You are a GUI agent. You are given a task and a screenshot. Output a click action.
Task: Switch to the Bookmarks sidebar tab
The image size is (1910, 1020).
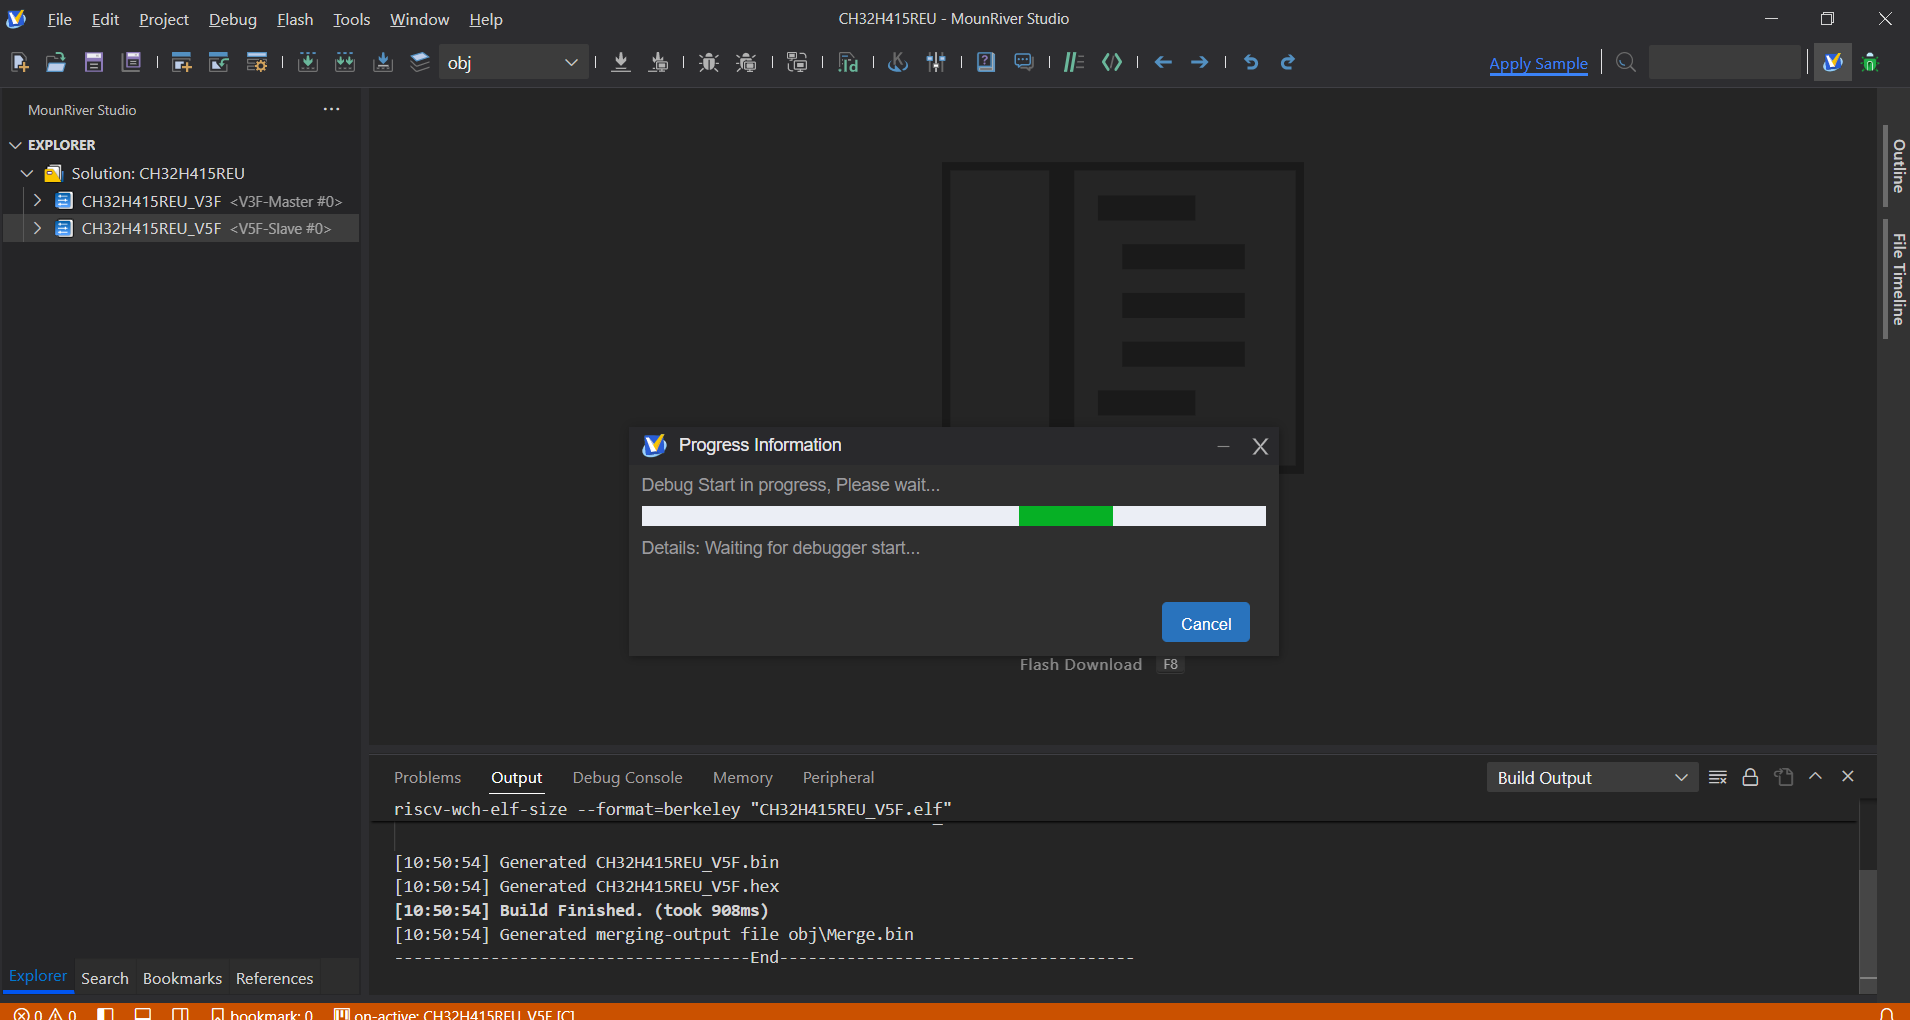tap(182, 978)
